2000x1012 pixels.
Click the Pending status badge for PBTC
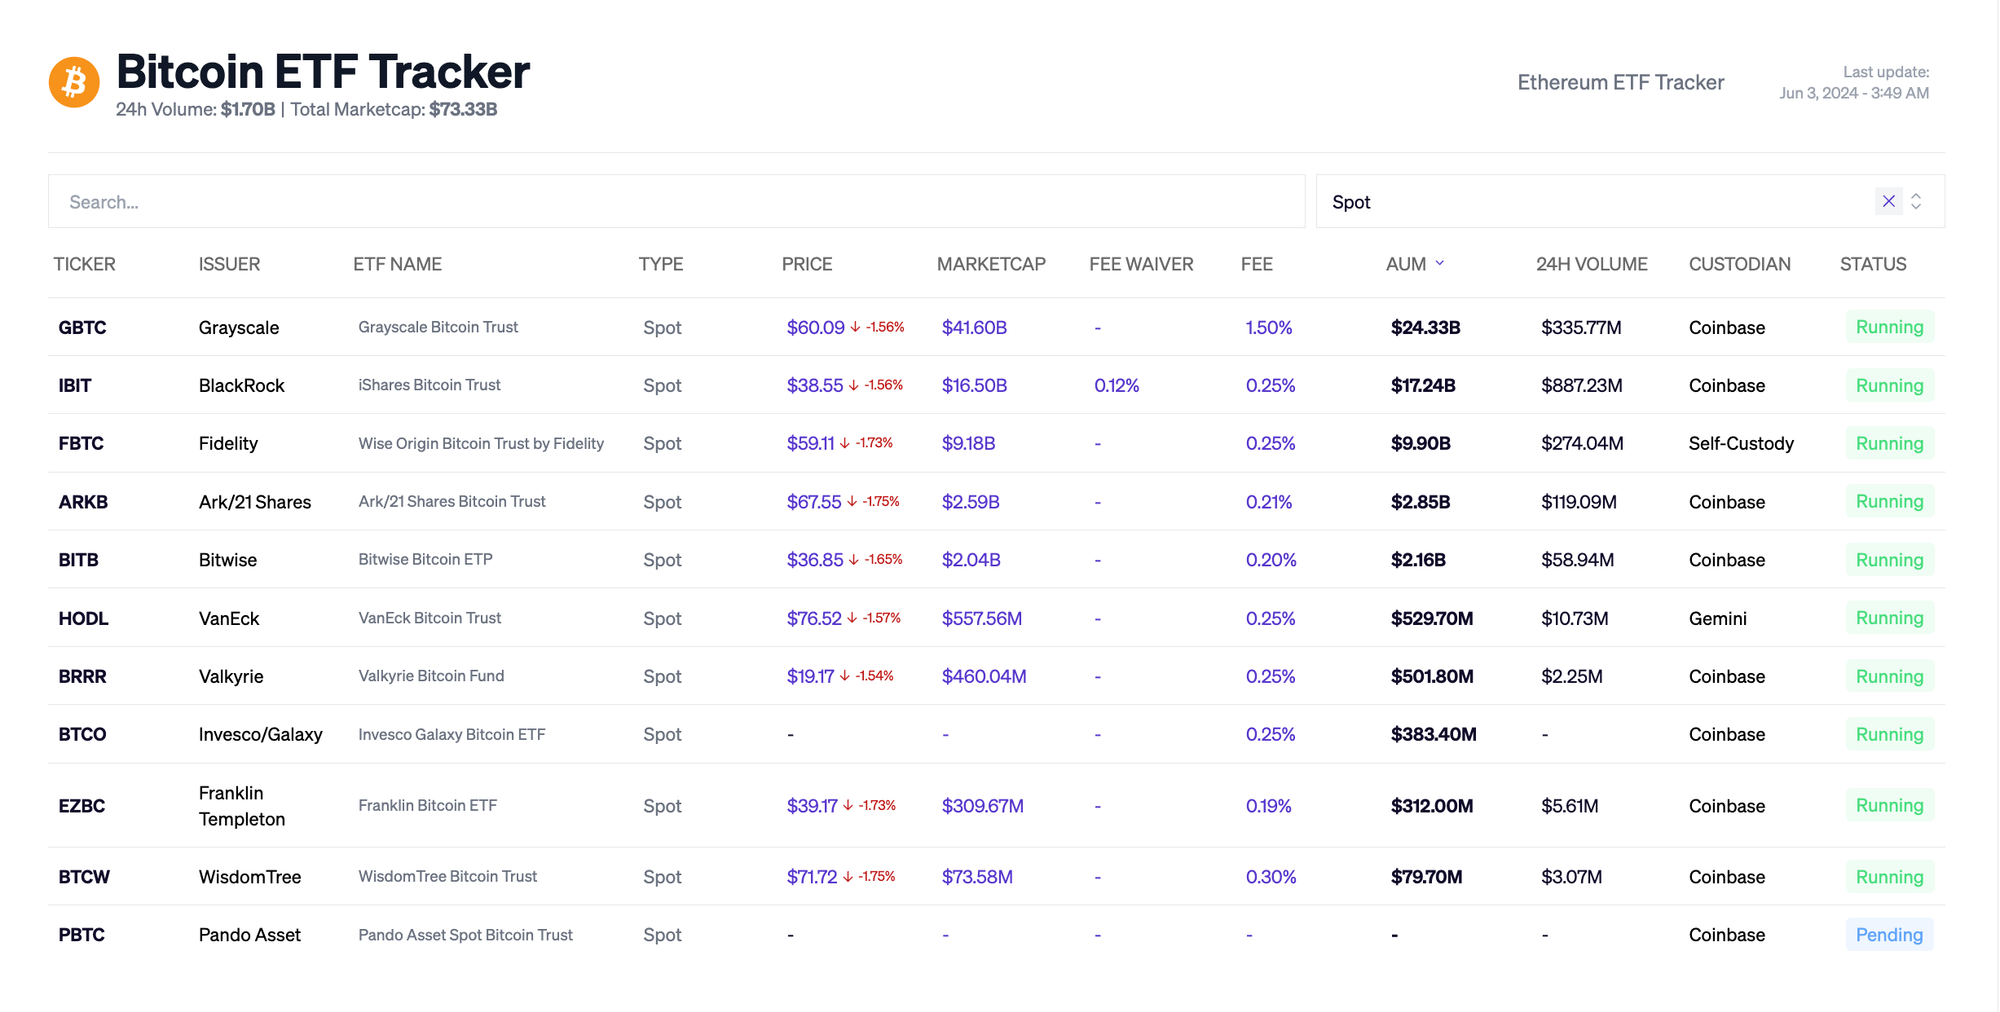(x=1888, y=934)
